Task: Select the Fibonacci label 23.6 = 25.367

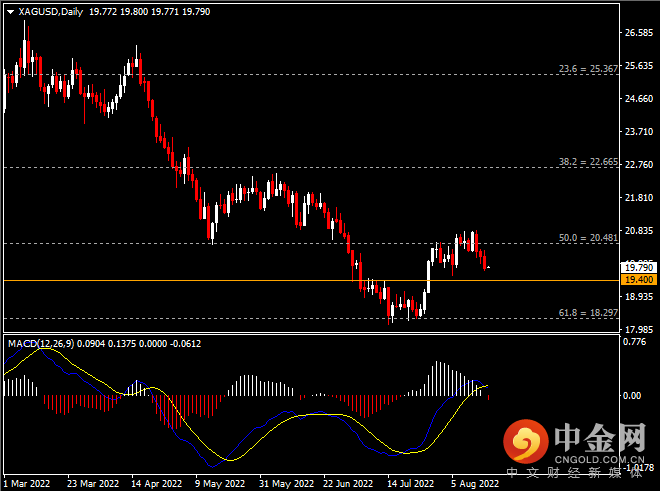Action: 588,69
